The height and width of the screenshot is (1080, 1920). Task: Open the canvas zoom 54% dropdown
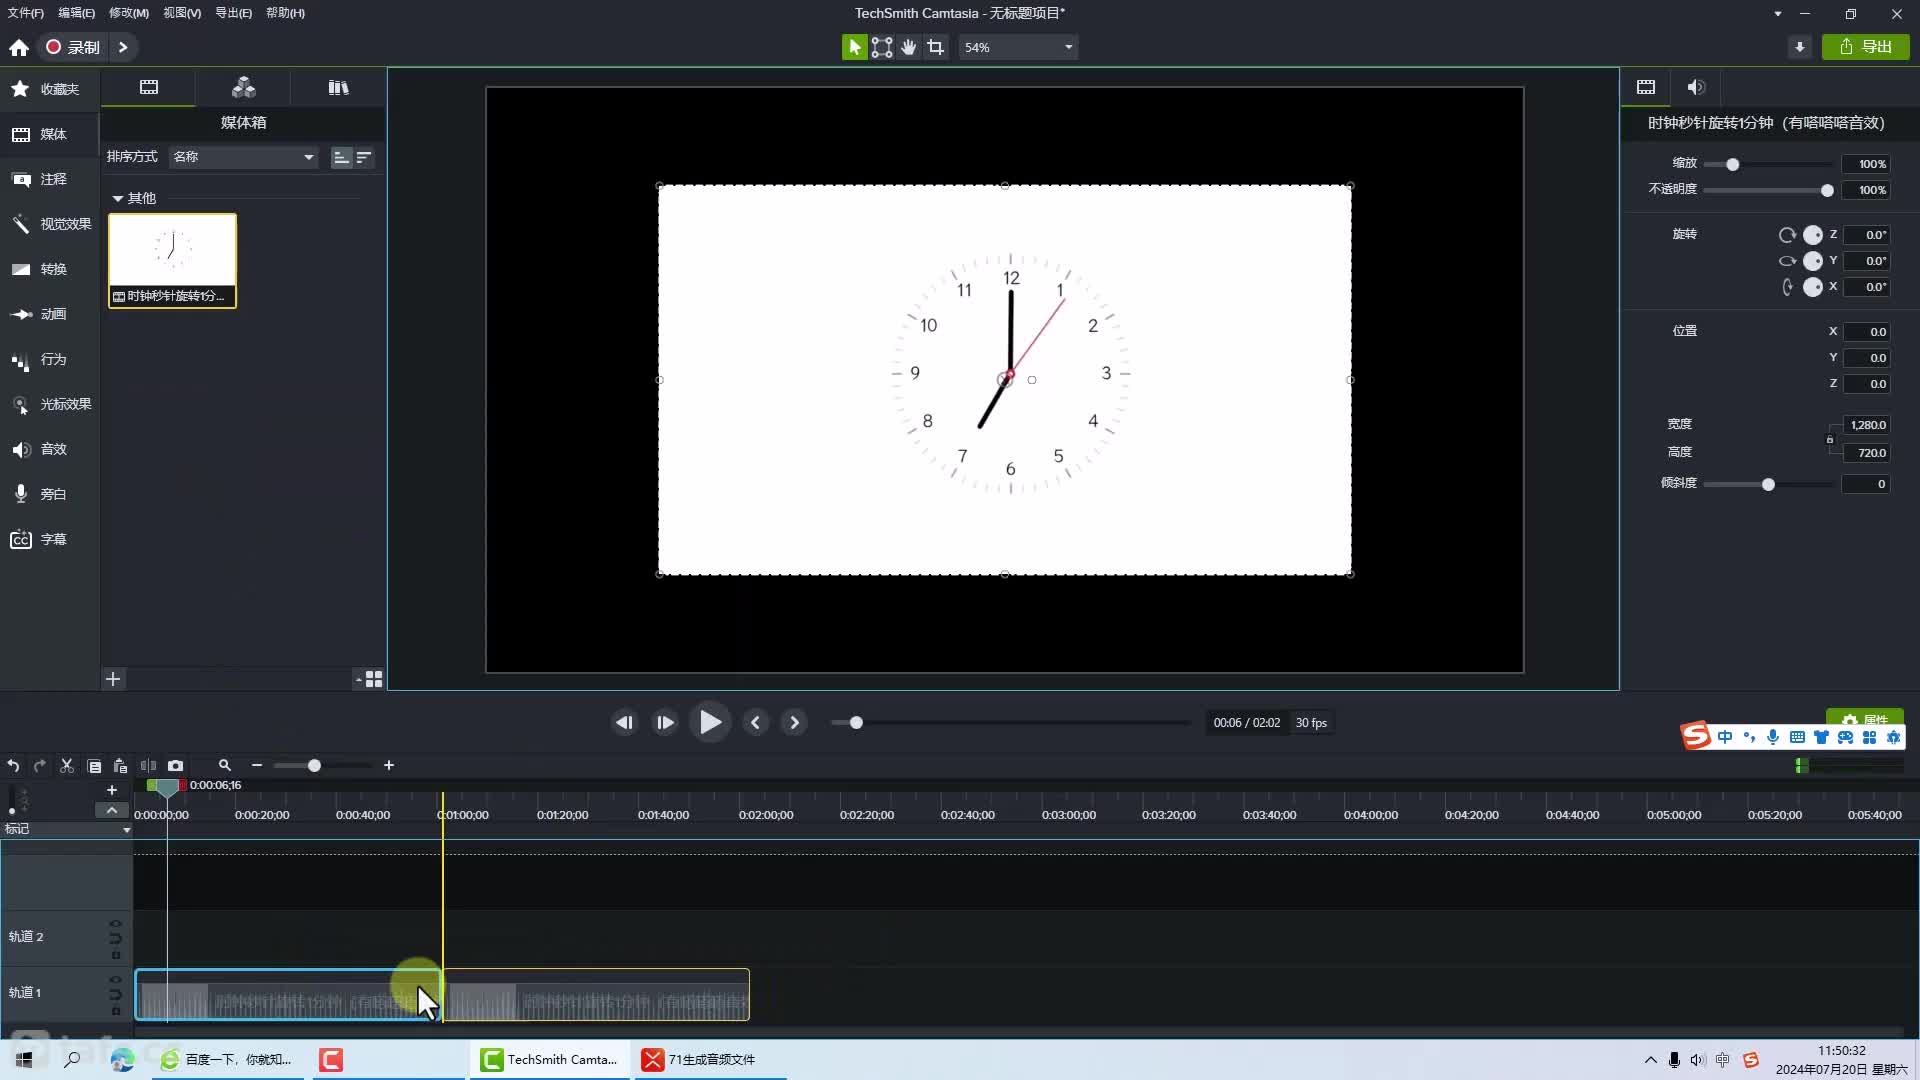click(x=1018, y=47)
